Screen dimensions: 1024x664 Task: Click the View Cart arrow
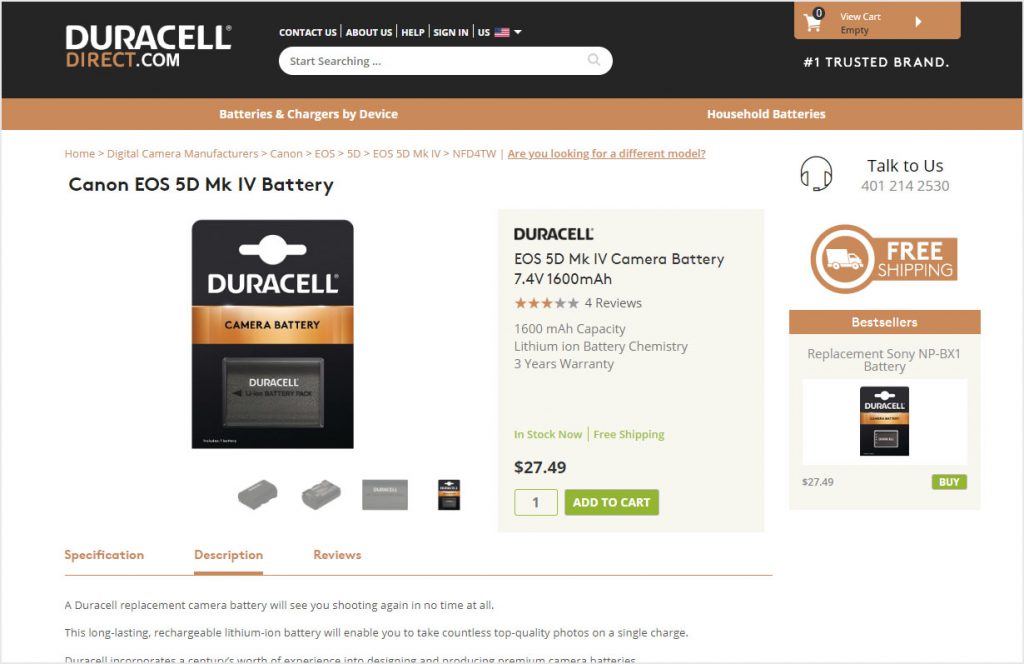click(918, 22)
